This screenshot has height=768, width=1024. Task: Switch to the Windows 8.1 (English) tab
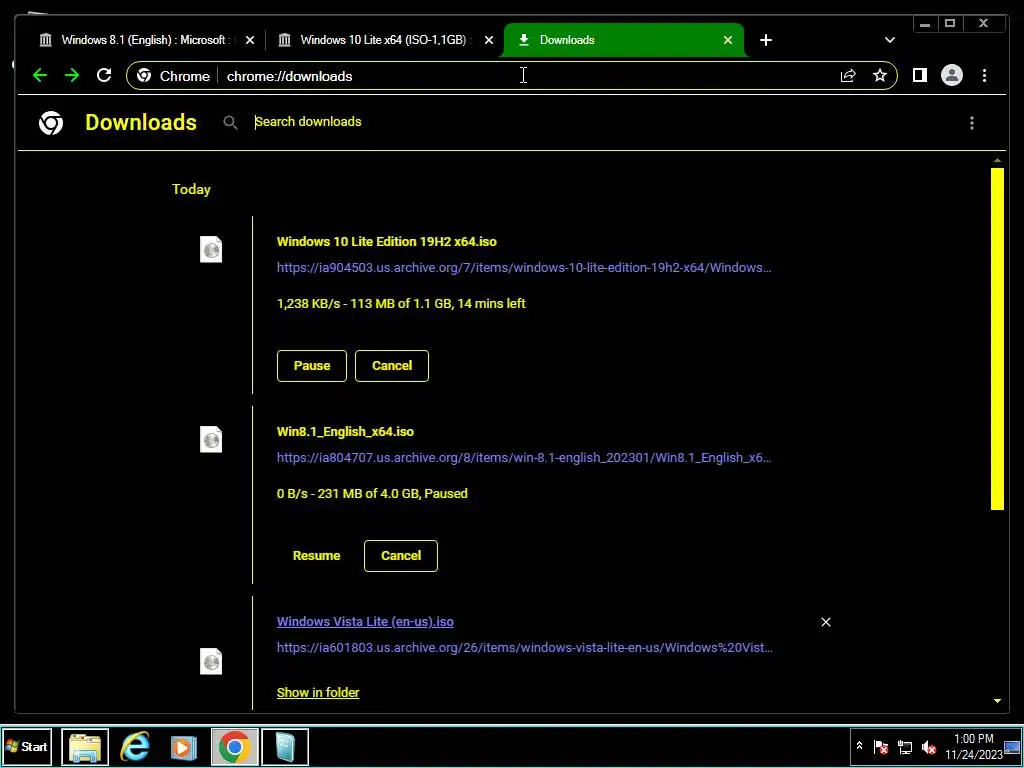point(146,40)
